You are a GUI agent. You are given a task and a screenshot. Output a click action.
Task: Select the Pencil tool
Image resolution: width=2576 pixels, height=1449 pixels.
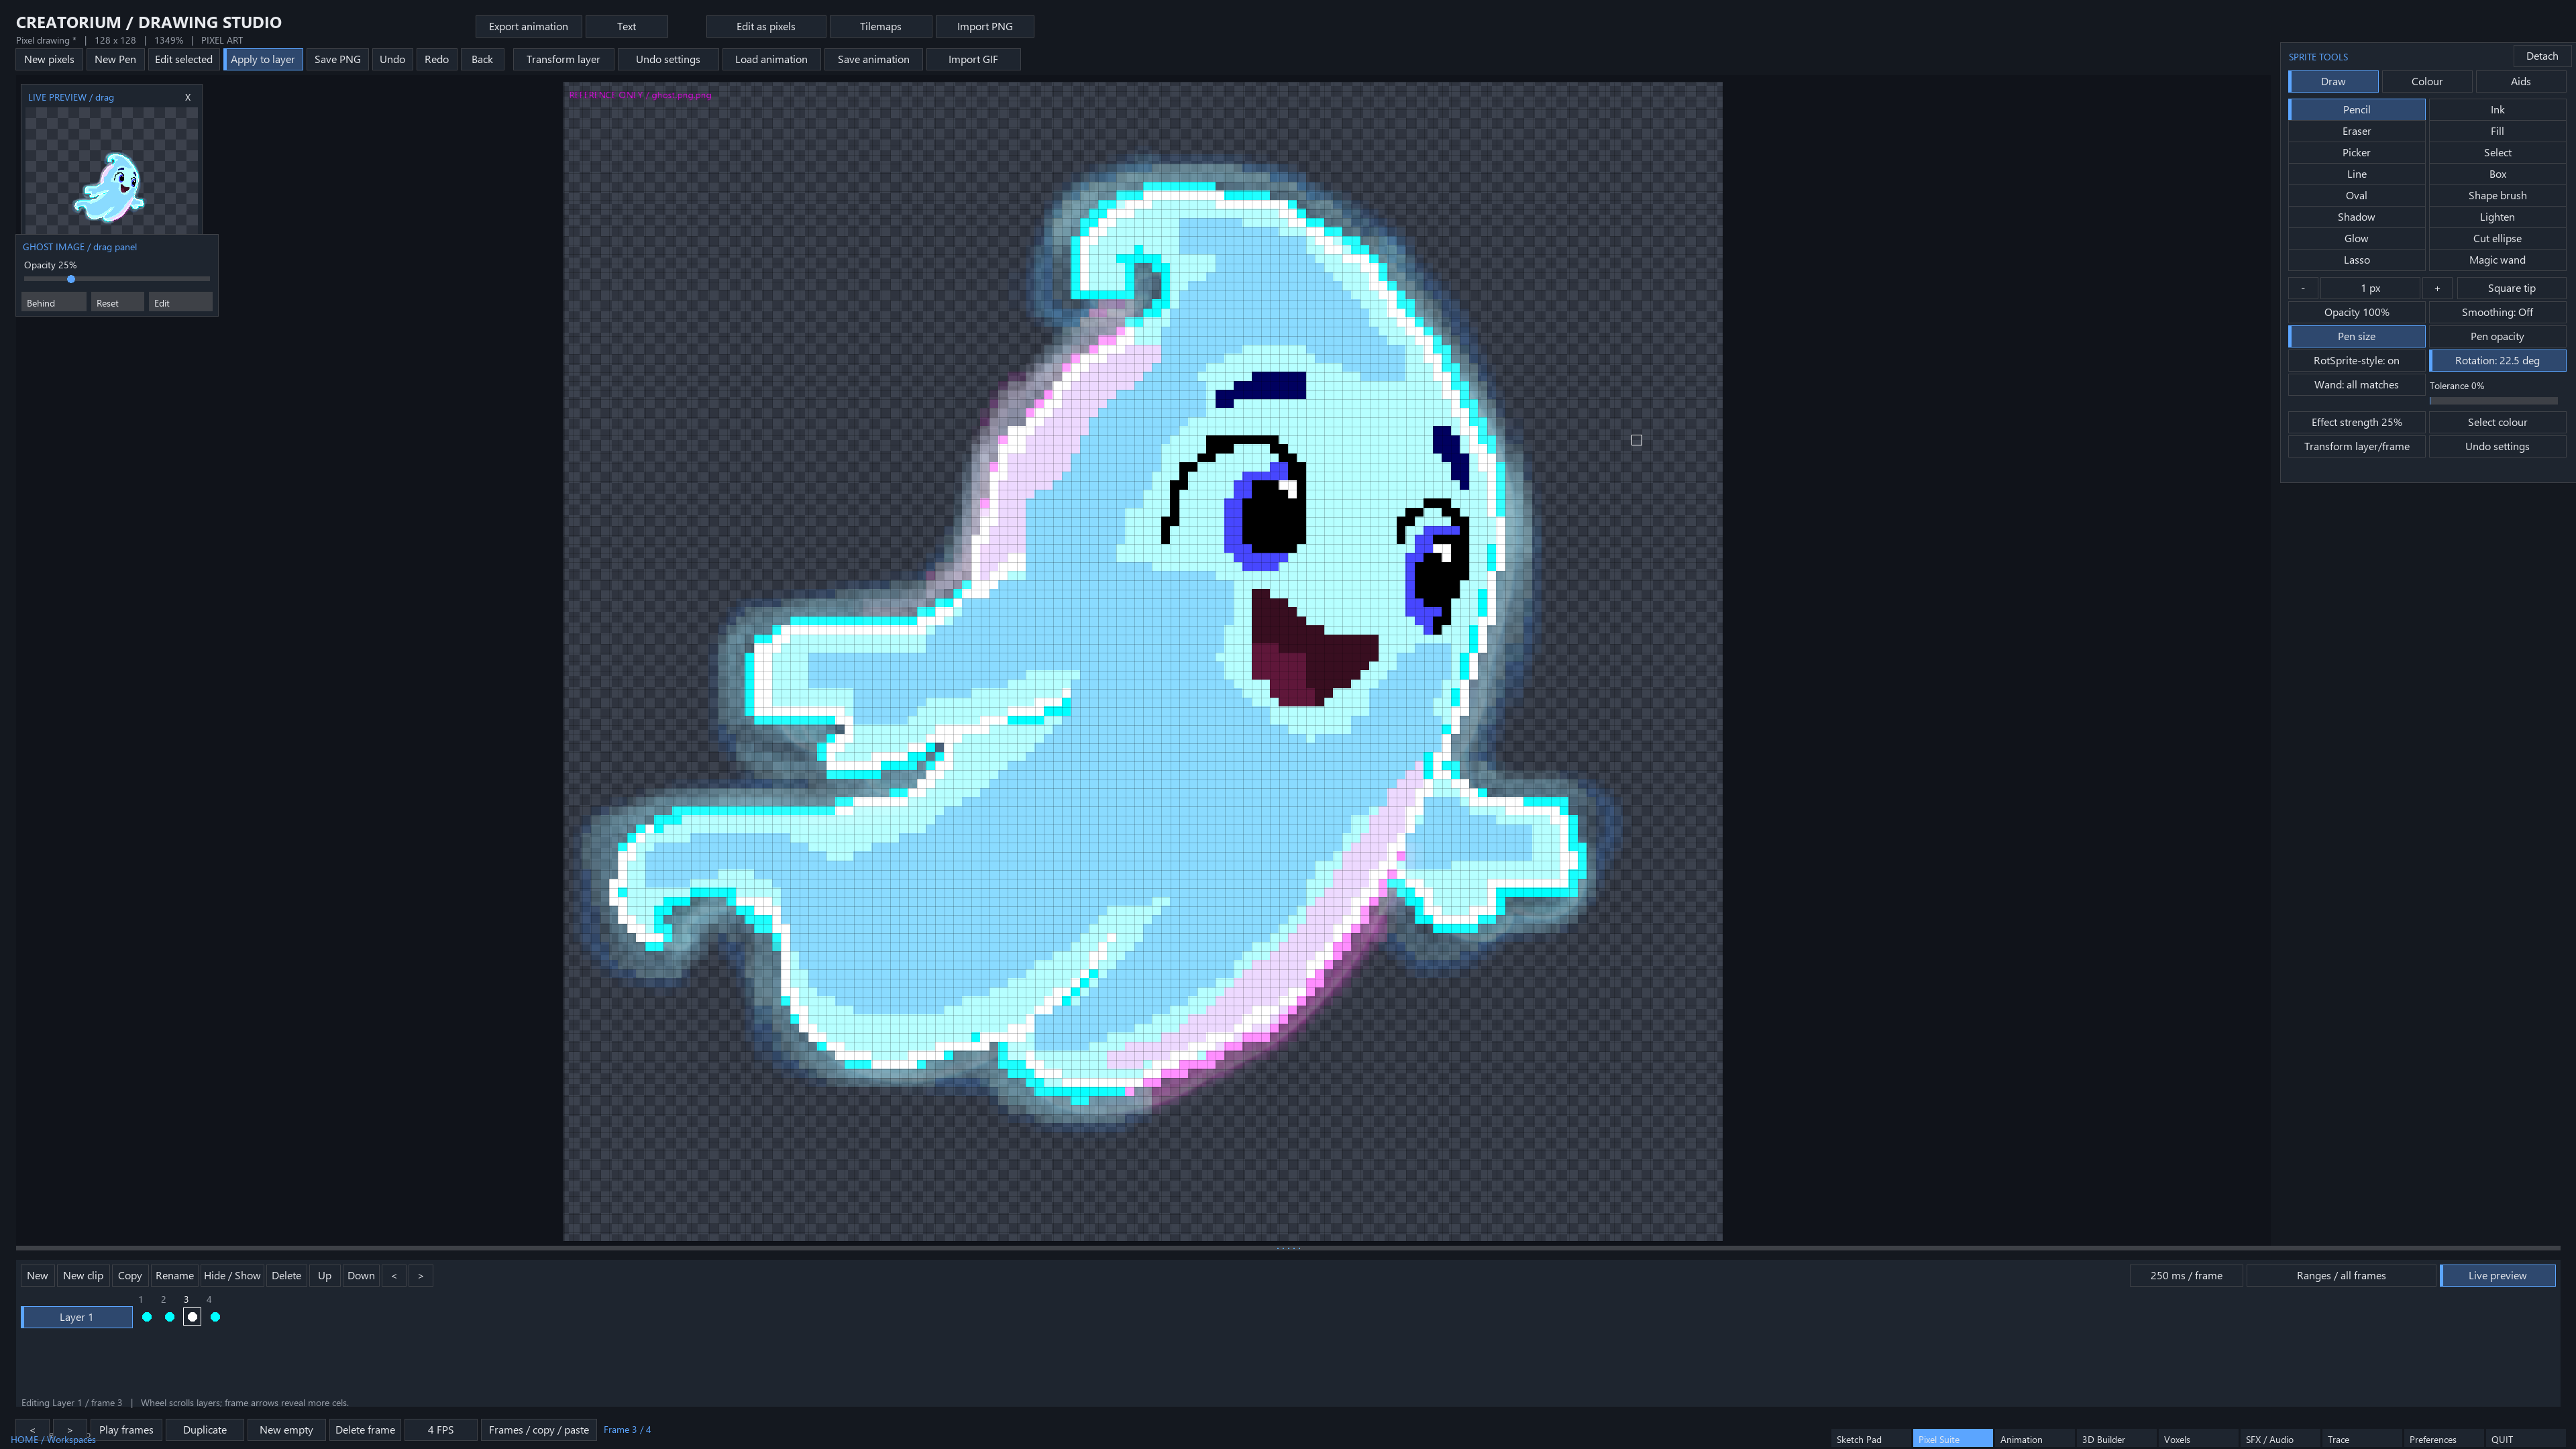(x=2356, y=110)
